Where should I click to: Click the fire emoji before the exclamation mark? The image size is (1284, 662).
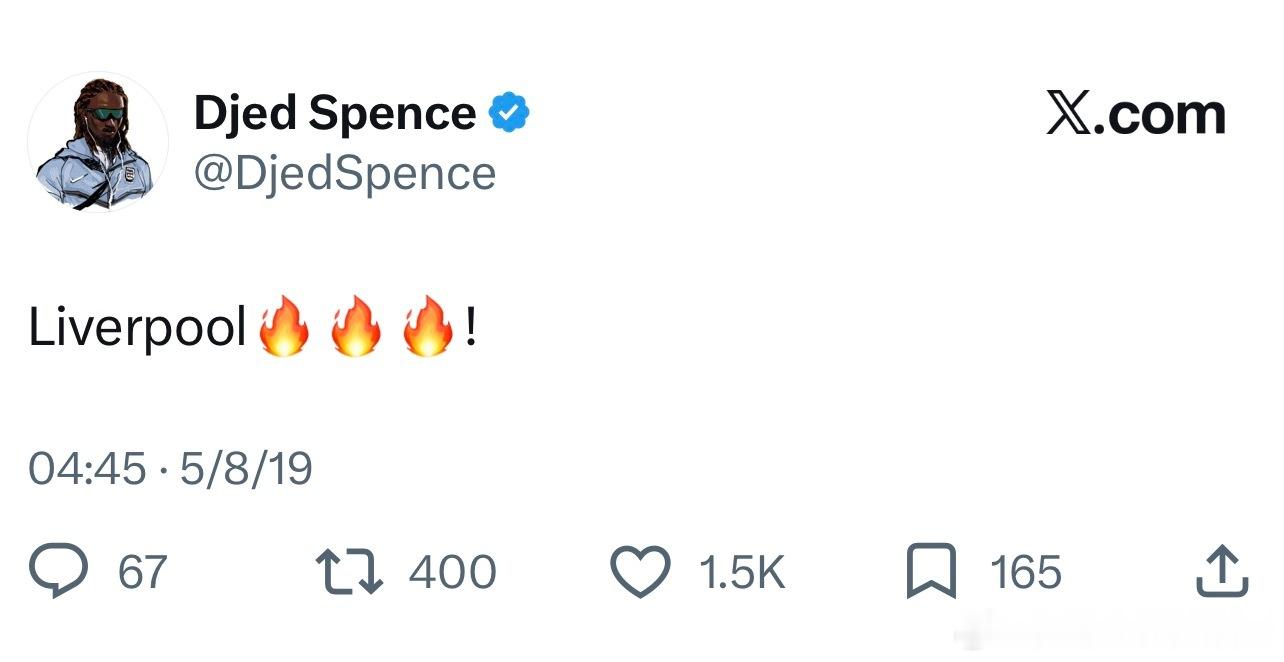pos(427,326)
